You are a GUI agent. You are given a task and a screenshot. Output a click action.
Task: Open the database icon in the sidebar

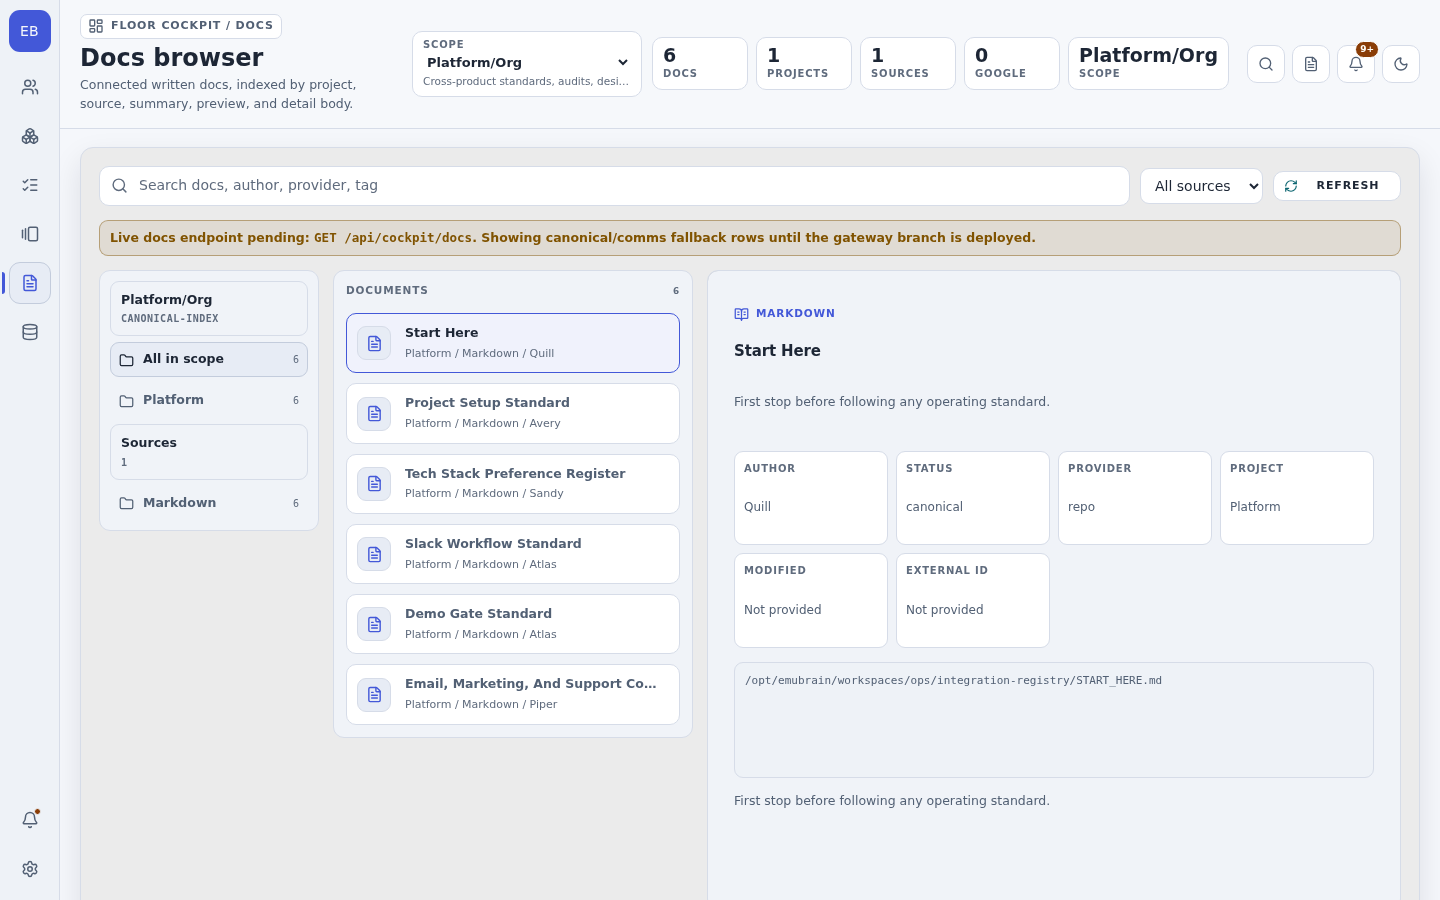(x=30, y=332)
